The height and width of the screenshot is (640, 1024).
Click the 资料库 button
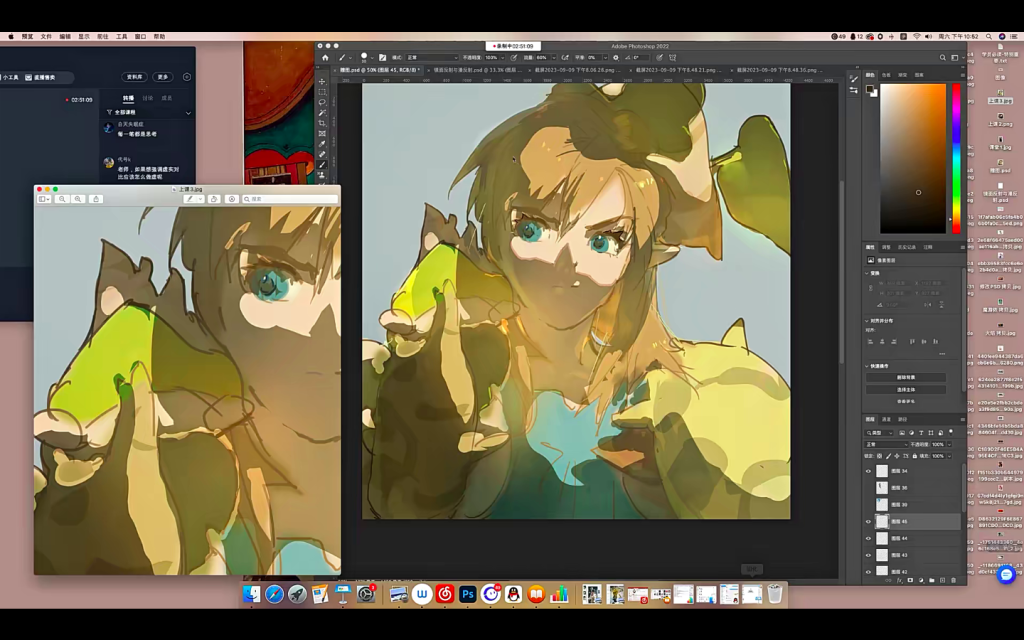tap(135, 77)
